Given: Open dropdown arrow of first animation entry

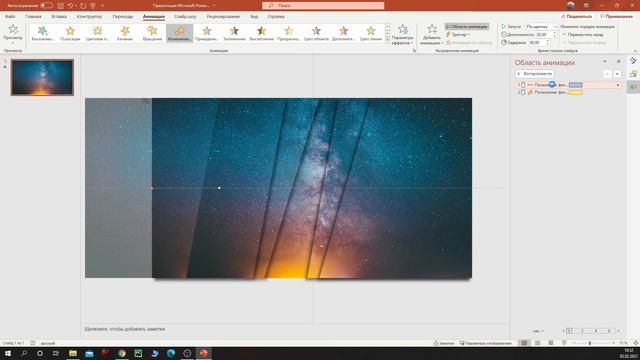Looking at the screenshot, I should coord(618,85).
